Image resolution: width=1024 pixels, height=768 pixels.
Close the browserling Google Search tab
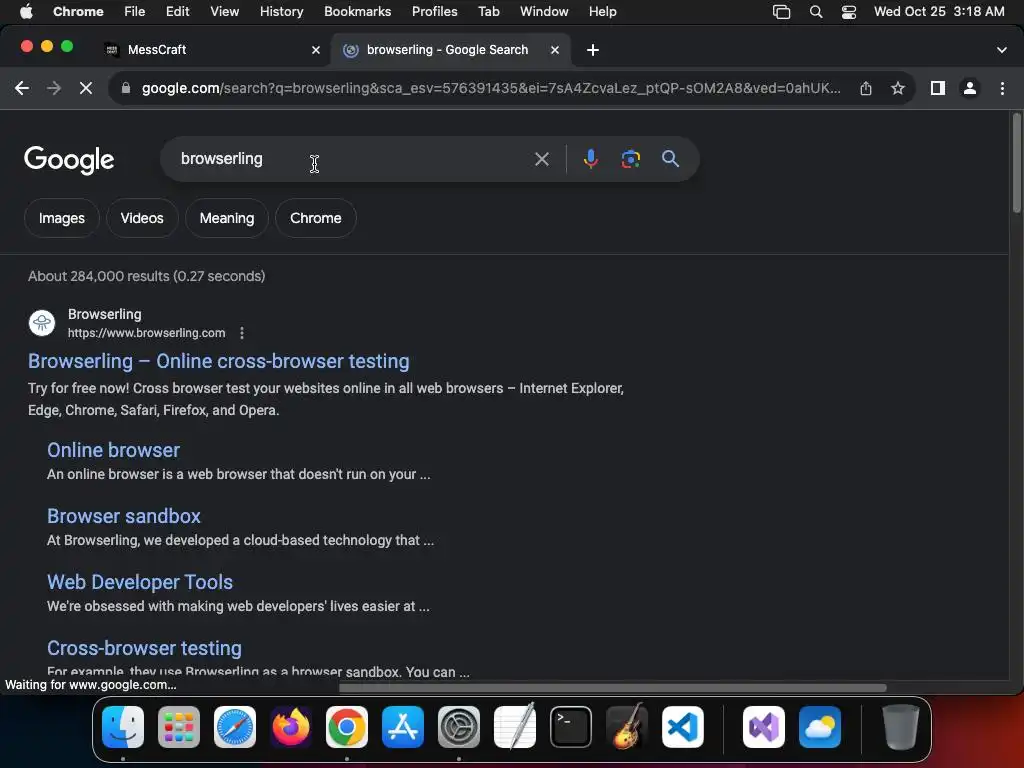coord(554,50)
